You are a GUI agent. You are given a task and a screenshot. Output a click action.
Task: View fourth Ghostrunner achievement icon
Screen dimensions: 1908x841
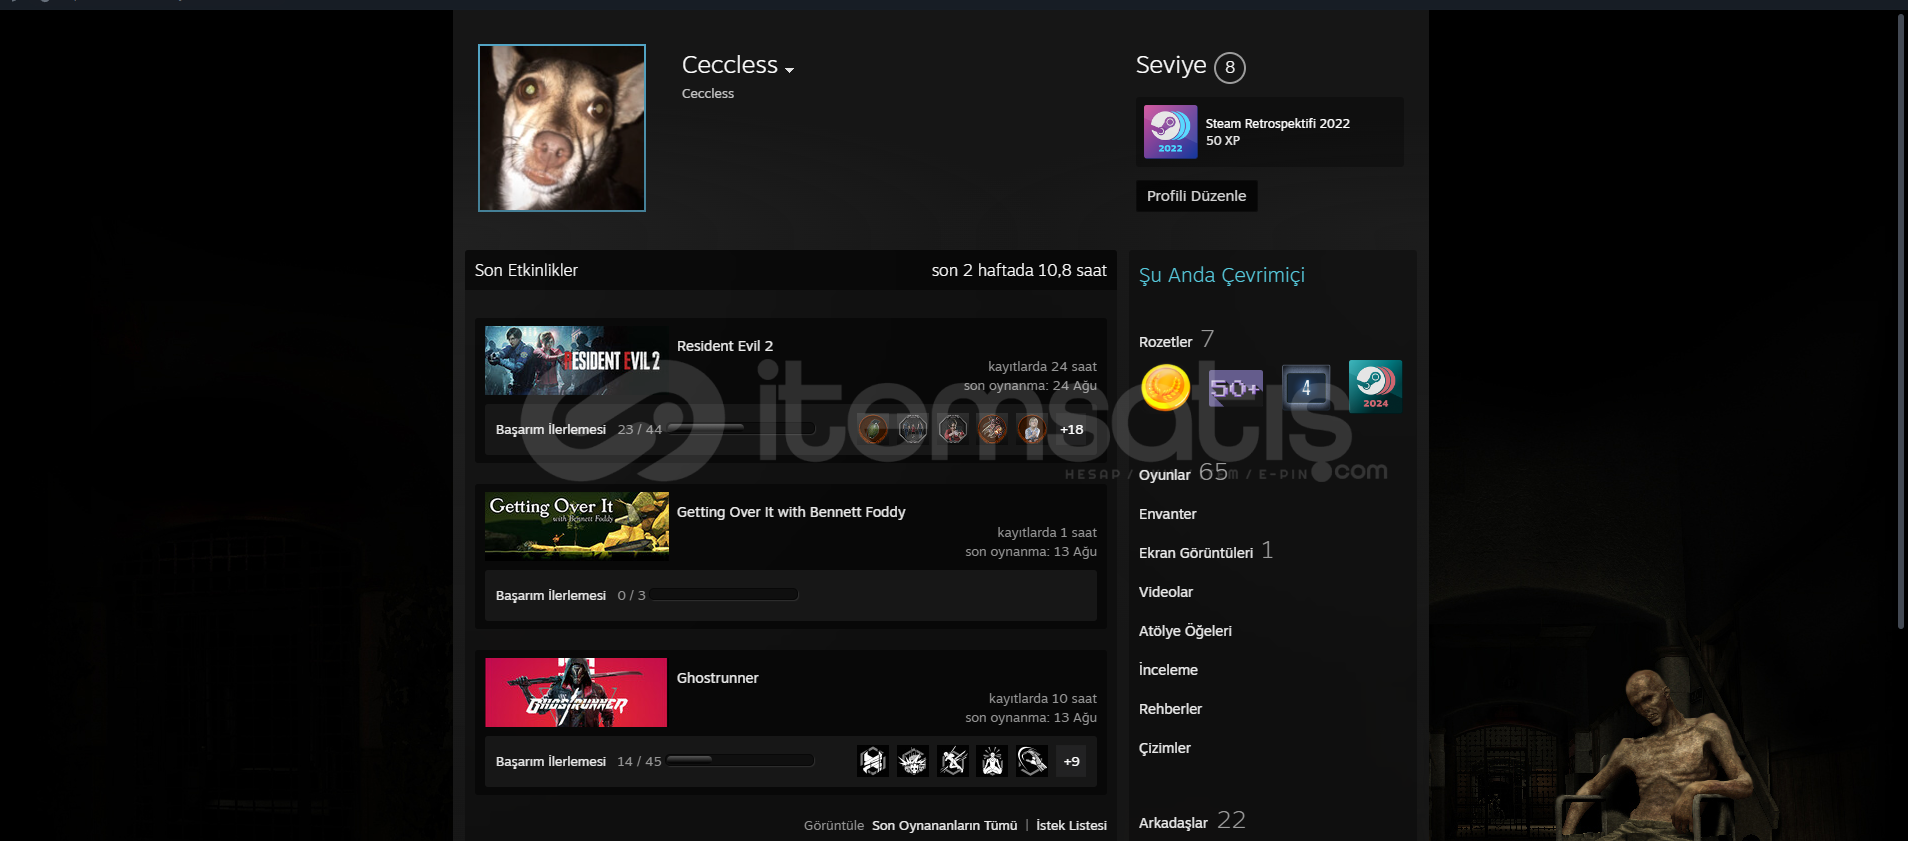(x=992, y=761)
